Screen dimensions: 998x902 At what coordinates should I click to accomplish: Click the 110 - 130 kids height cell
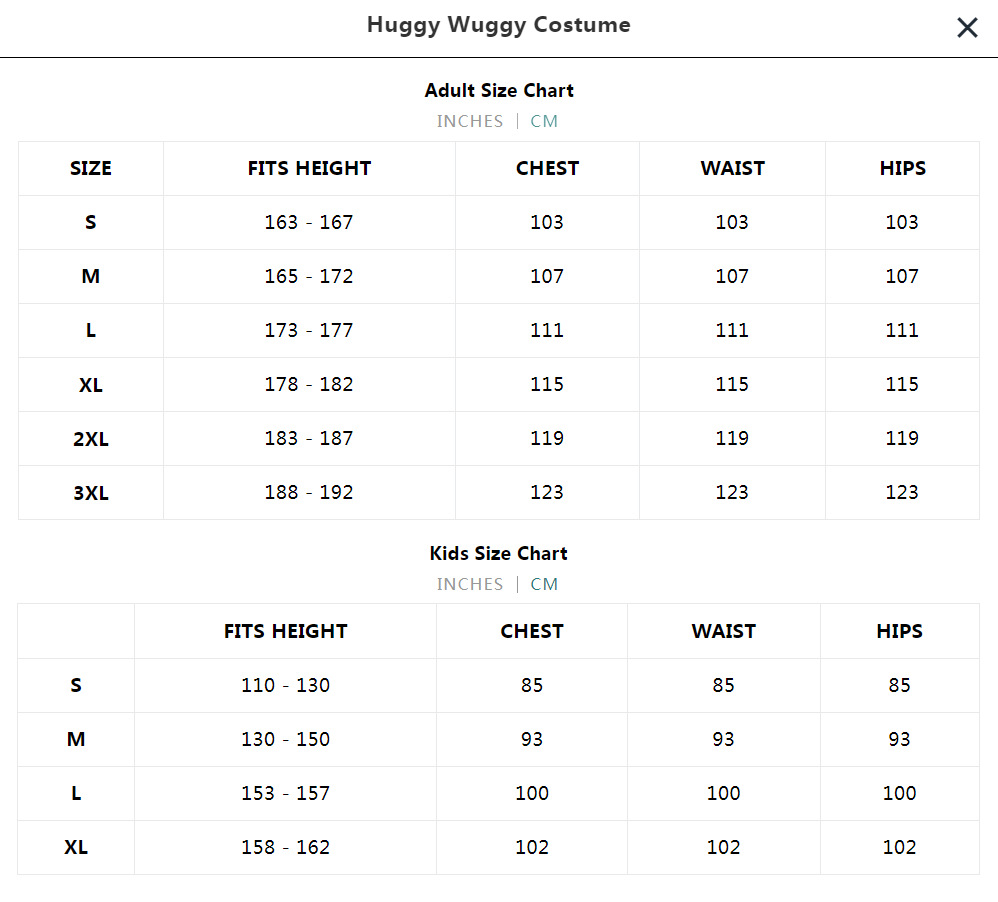tap(285, 685)
